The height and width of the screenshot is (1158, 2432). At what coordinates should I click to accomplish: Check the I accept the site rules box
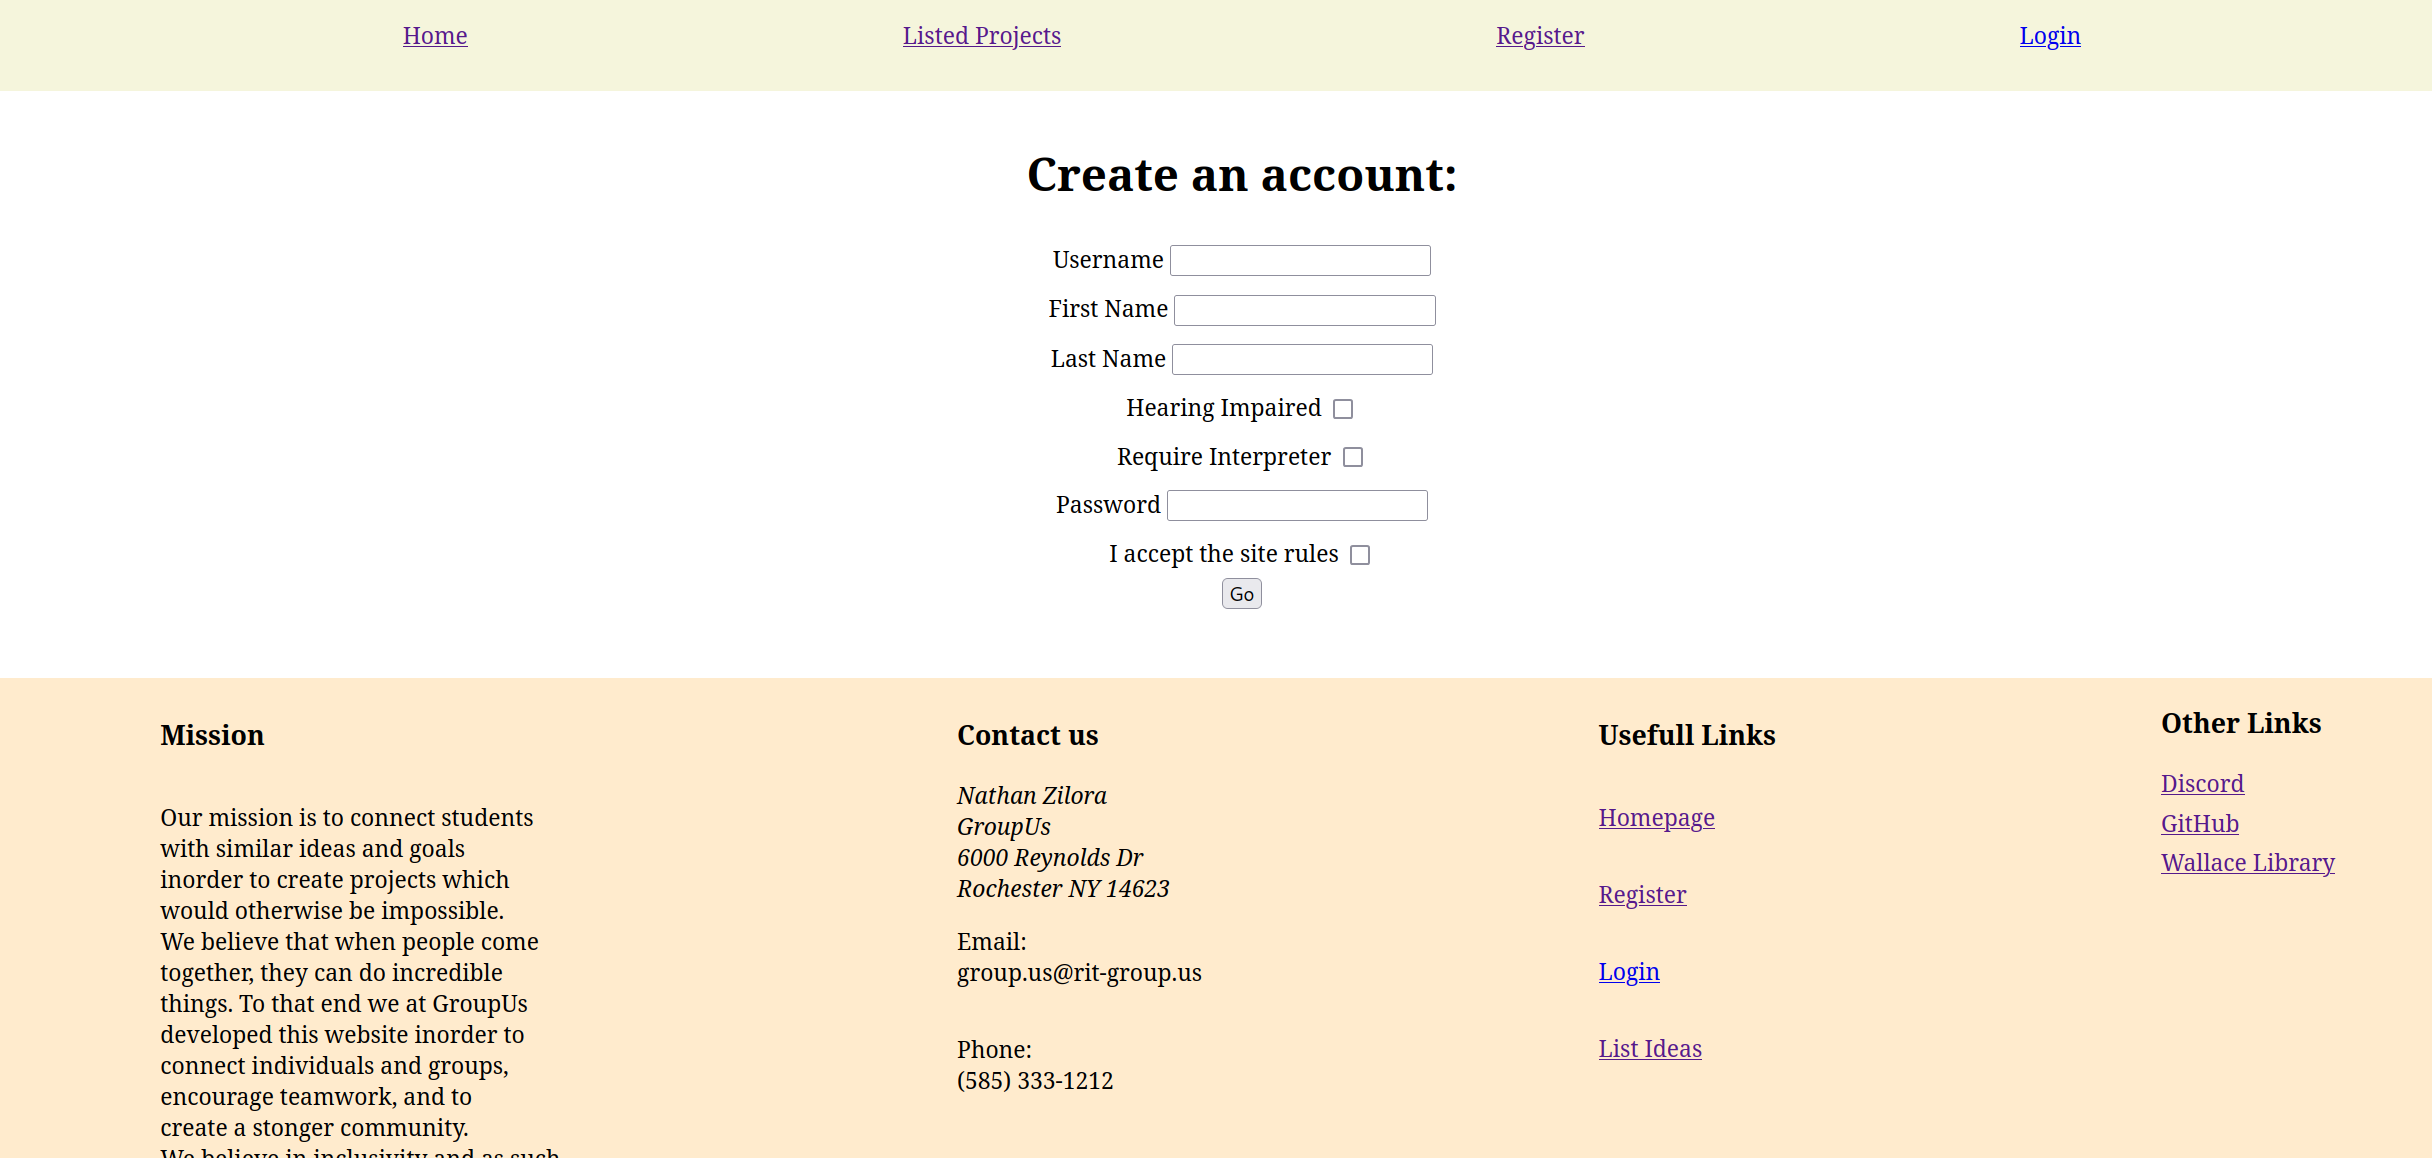(x=1360, y=555)
